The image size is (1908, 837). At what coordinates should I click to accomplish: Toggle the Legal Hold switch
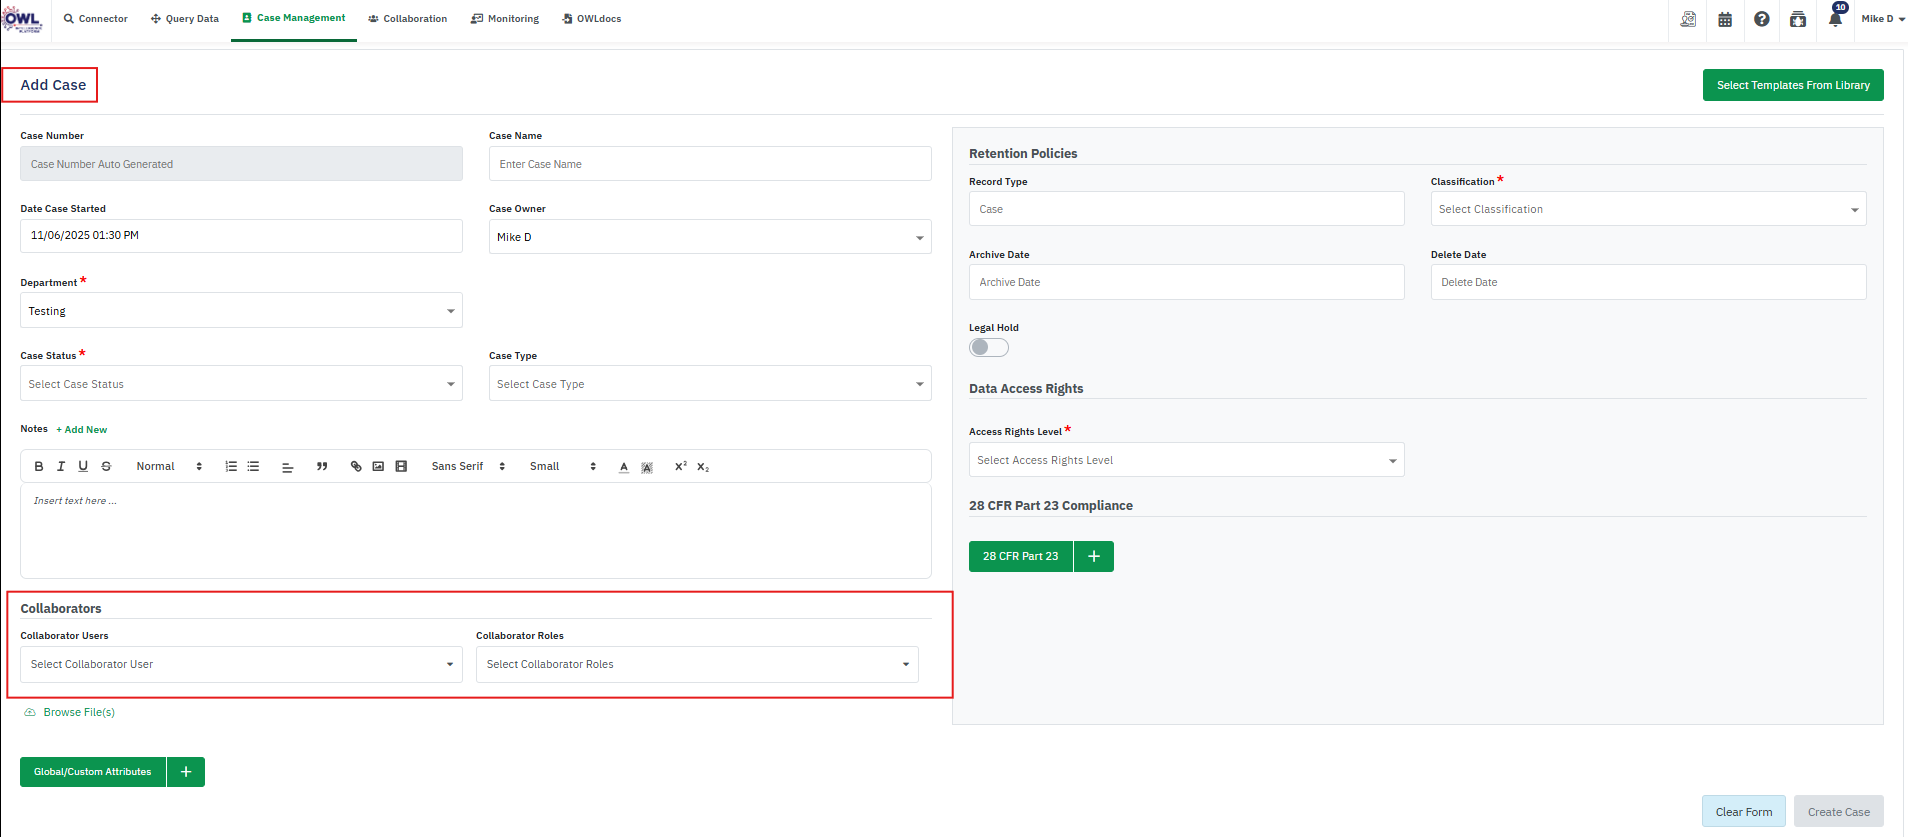[989, 348]
